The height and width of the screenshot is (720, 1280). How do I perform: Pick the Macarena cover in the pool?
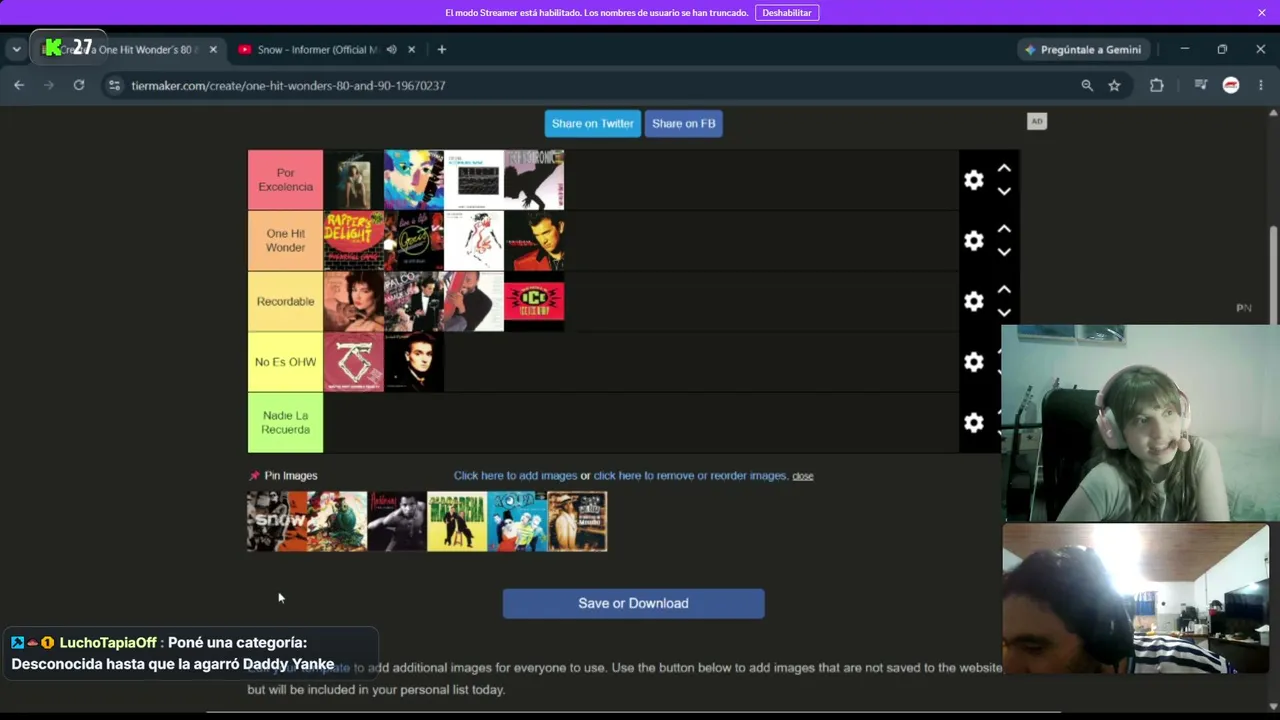tap(457, 521)
